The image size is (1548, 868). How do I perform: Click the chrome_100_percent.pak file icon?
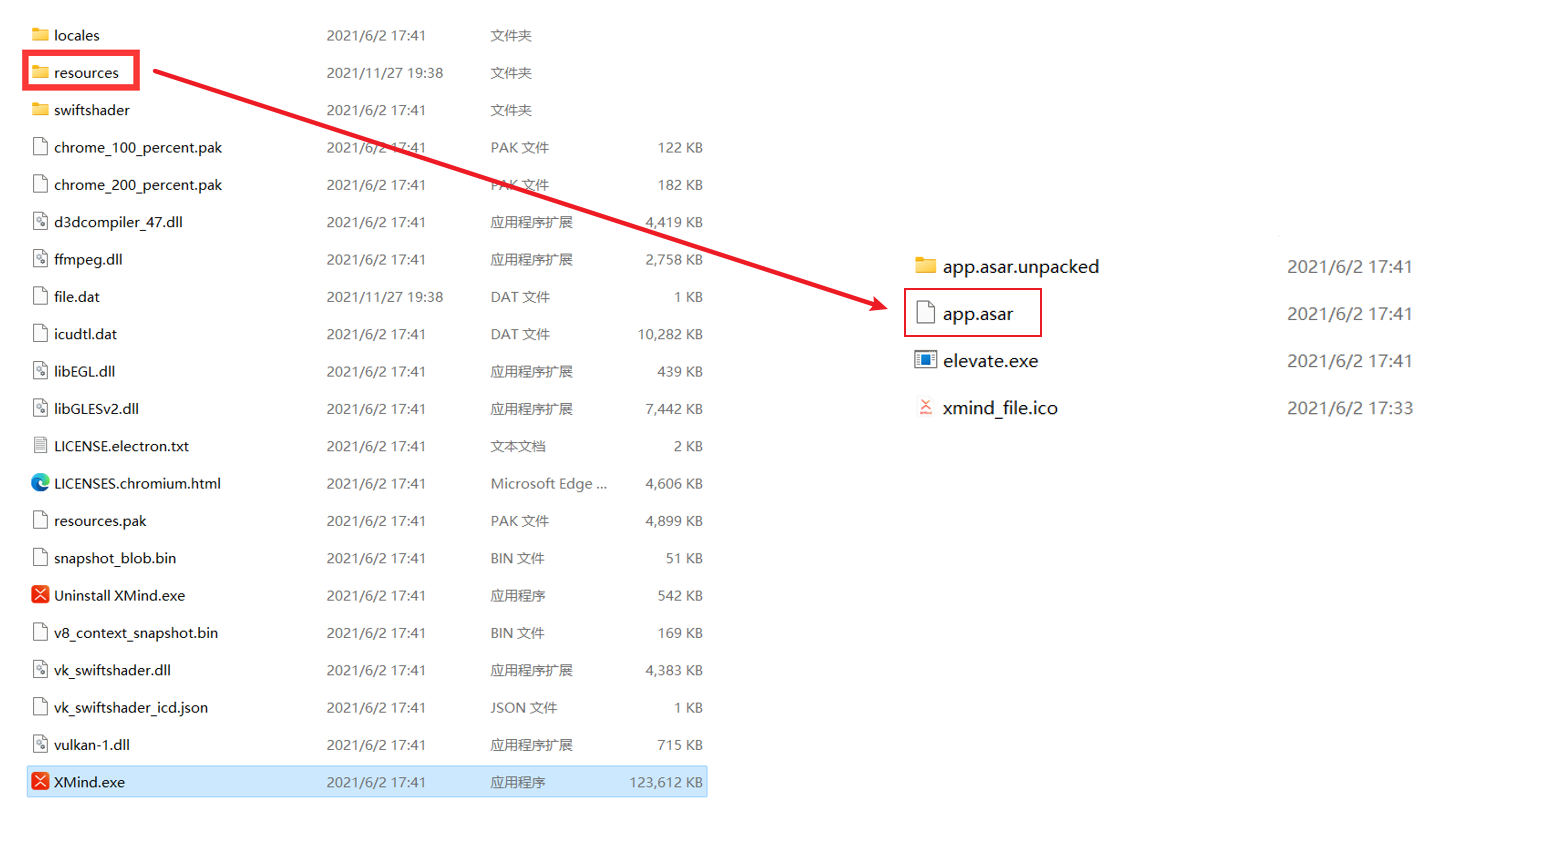pyautogui.click(x=40, y=147)
